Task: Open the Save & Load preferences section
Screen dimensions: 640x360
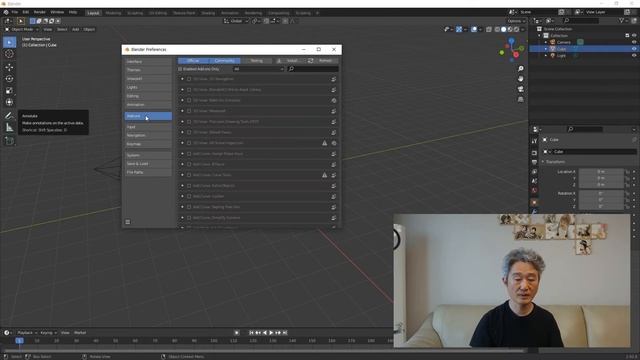Action: [148, 164]
